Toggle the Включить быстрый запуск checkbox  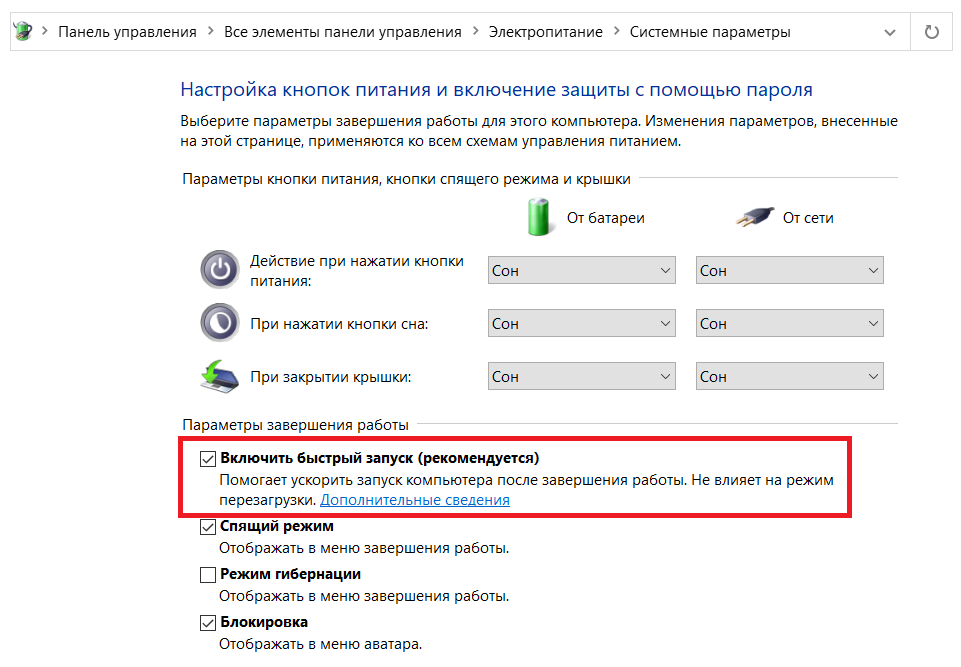[x=208, y=459]
